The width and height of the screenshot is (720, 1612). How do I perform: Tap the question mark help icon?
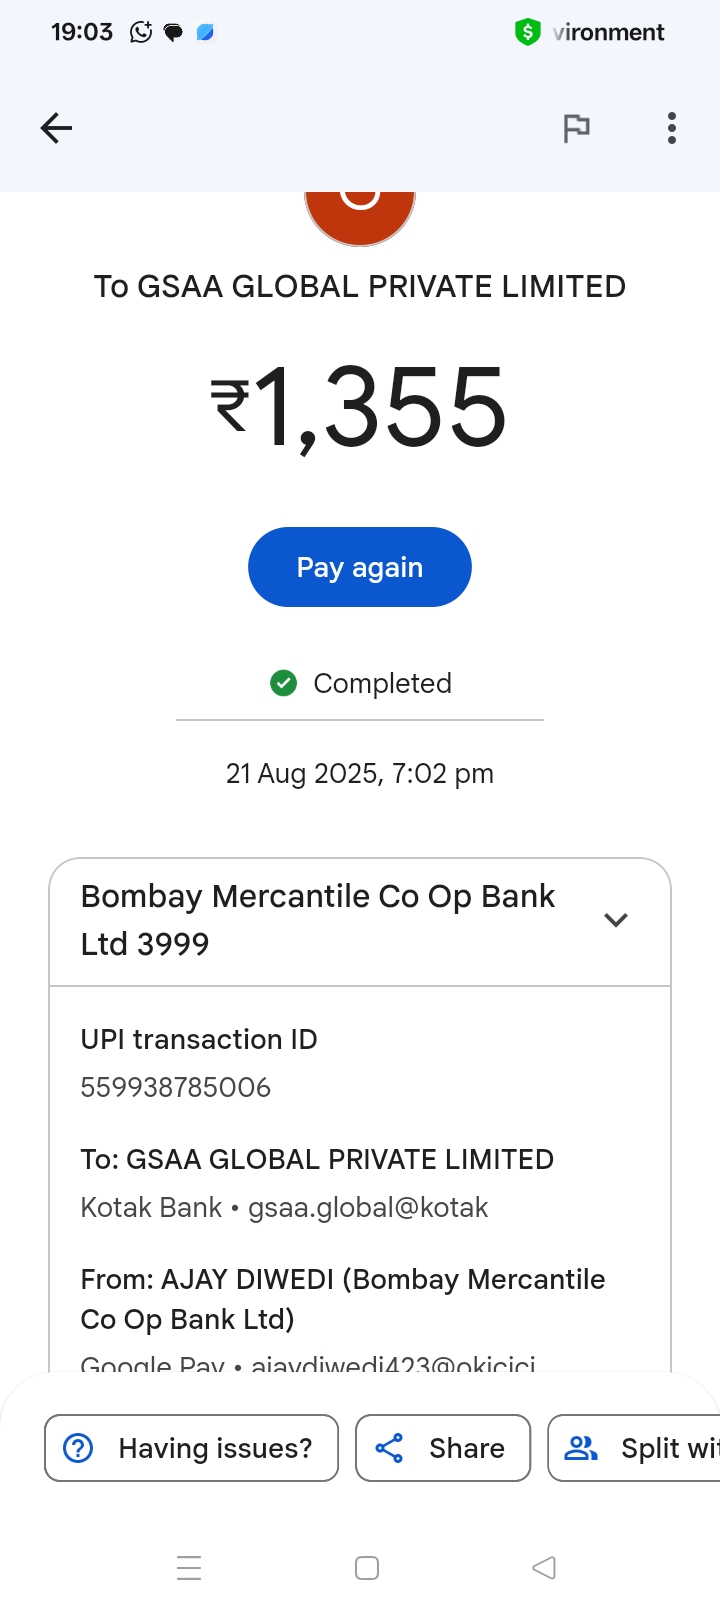click(x=78, y=1448)
